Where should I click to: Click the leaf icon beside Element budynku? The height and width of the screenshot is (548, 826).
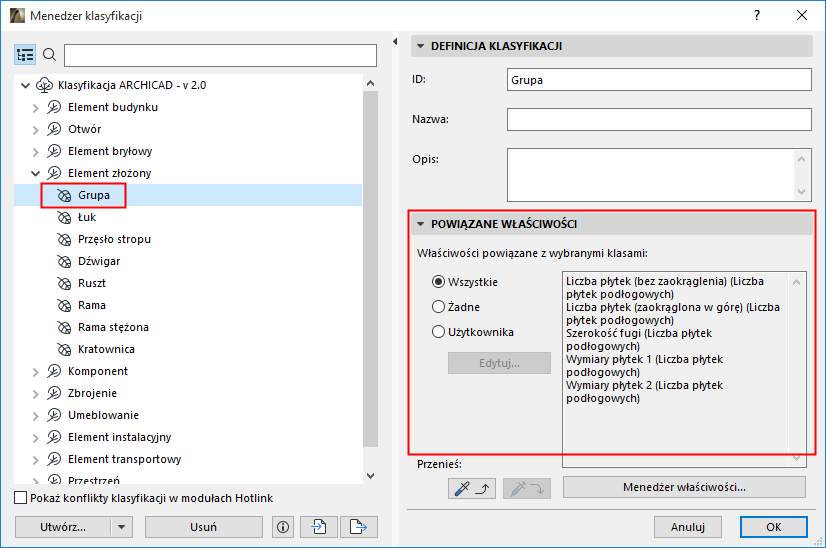click(x=54, y=107)
